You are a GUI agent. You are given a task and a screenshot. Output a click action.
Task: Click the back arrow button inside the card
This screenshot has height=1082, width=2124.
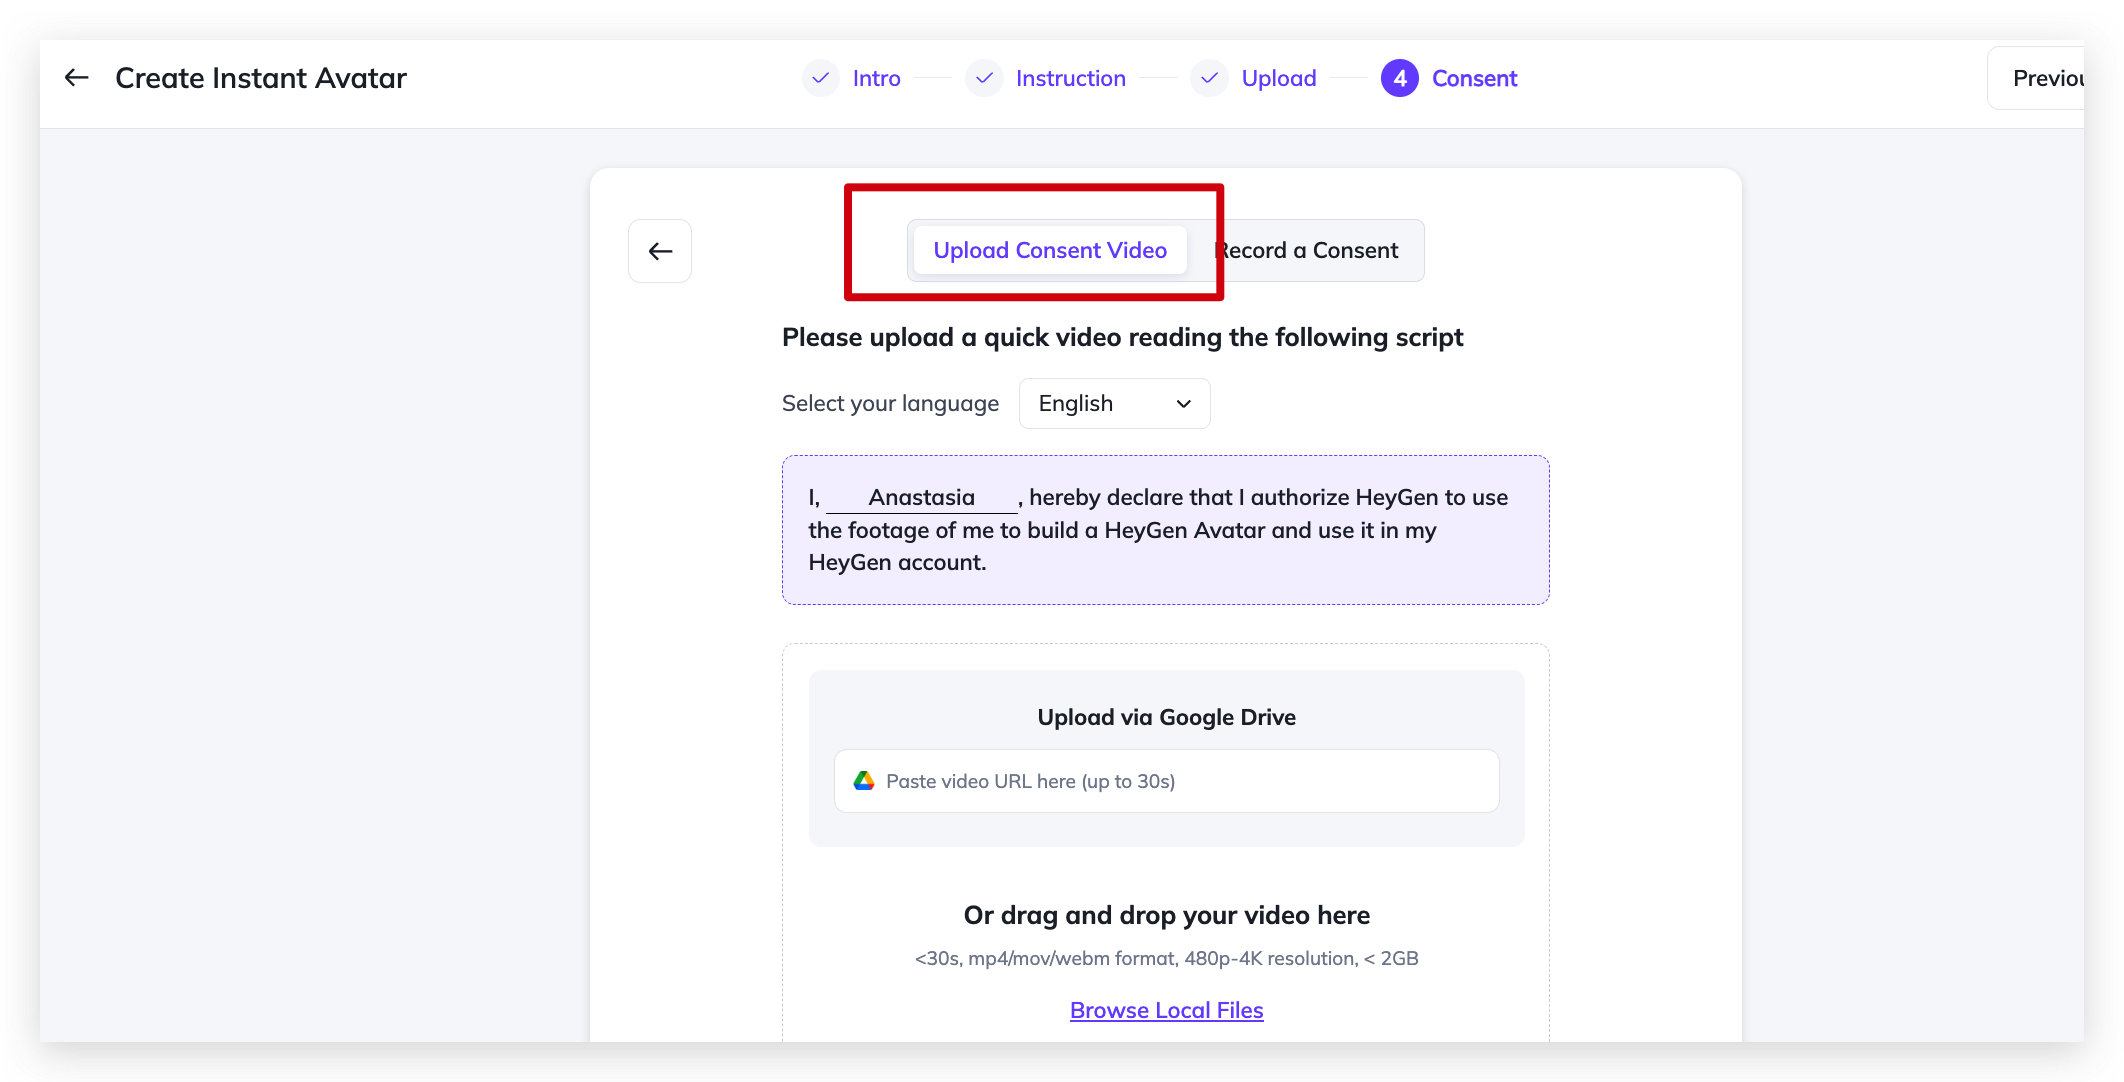coord(660,251)
